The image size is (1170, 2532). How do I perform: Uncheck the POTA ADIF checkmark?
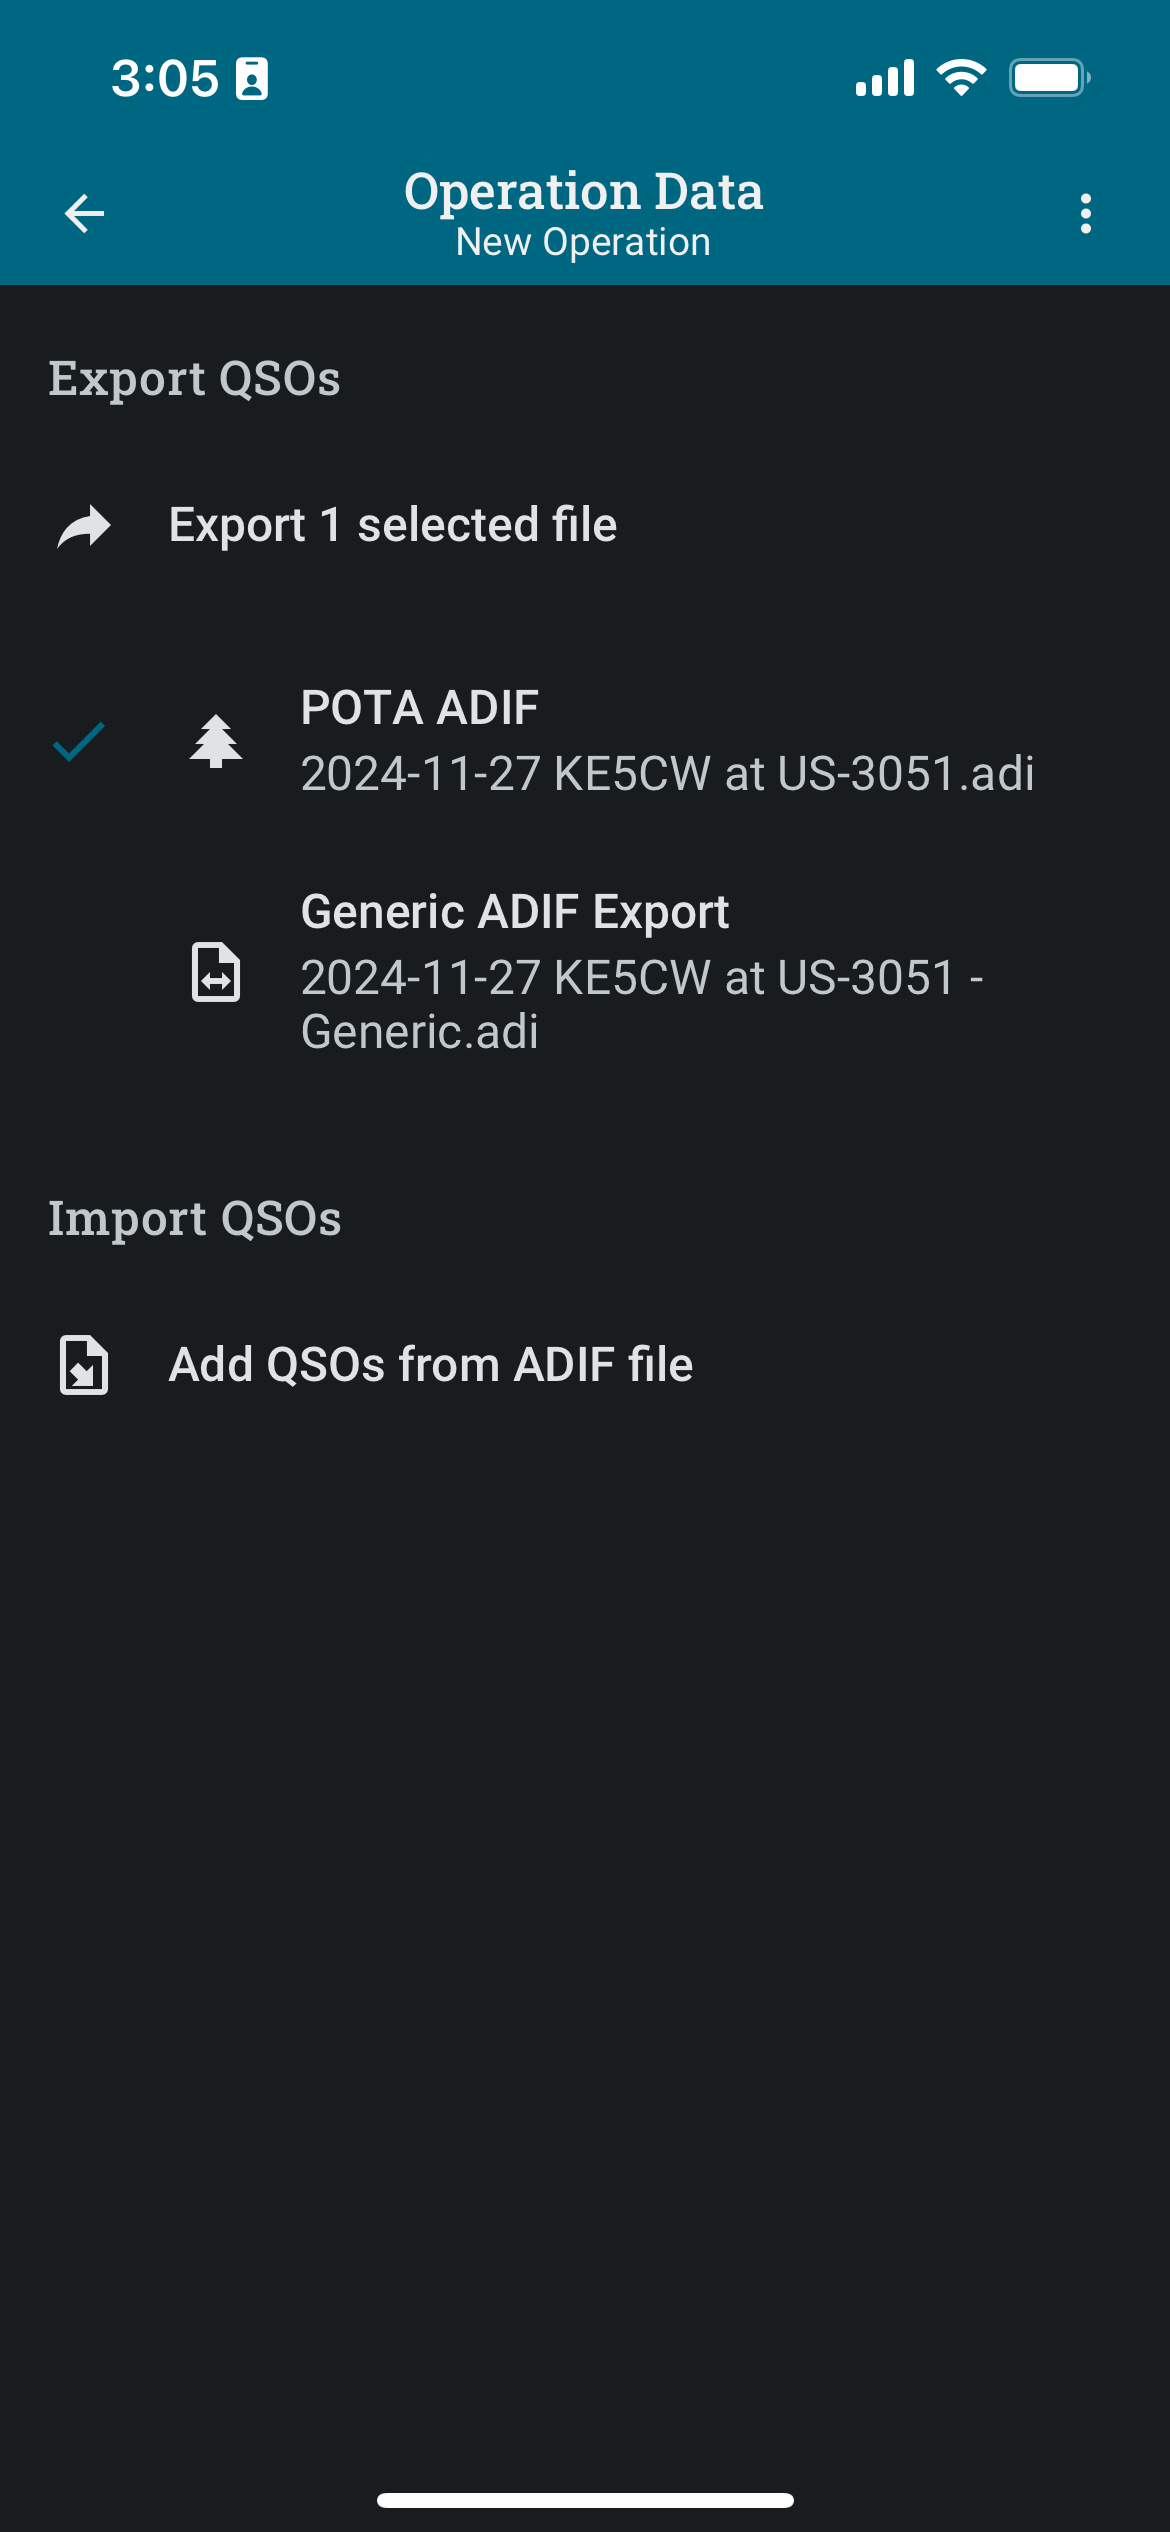79,741
